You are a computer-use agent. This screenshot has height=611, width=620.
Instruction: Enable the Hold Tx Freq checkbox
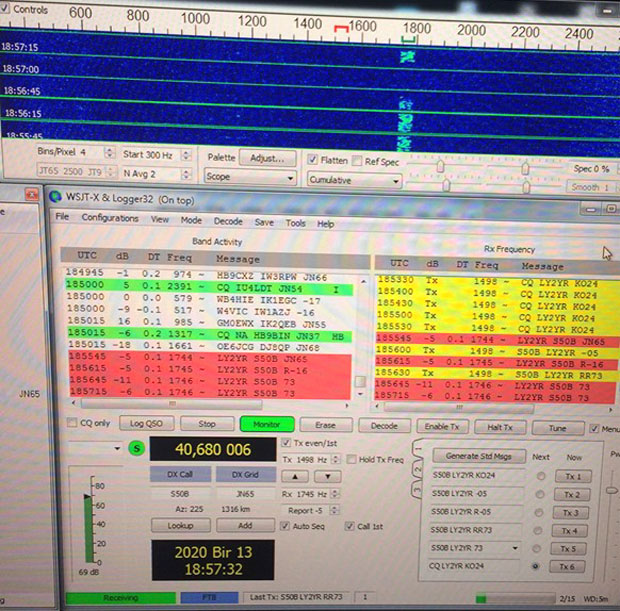pos(351,459)
